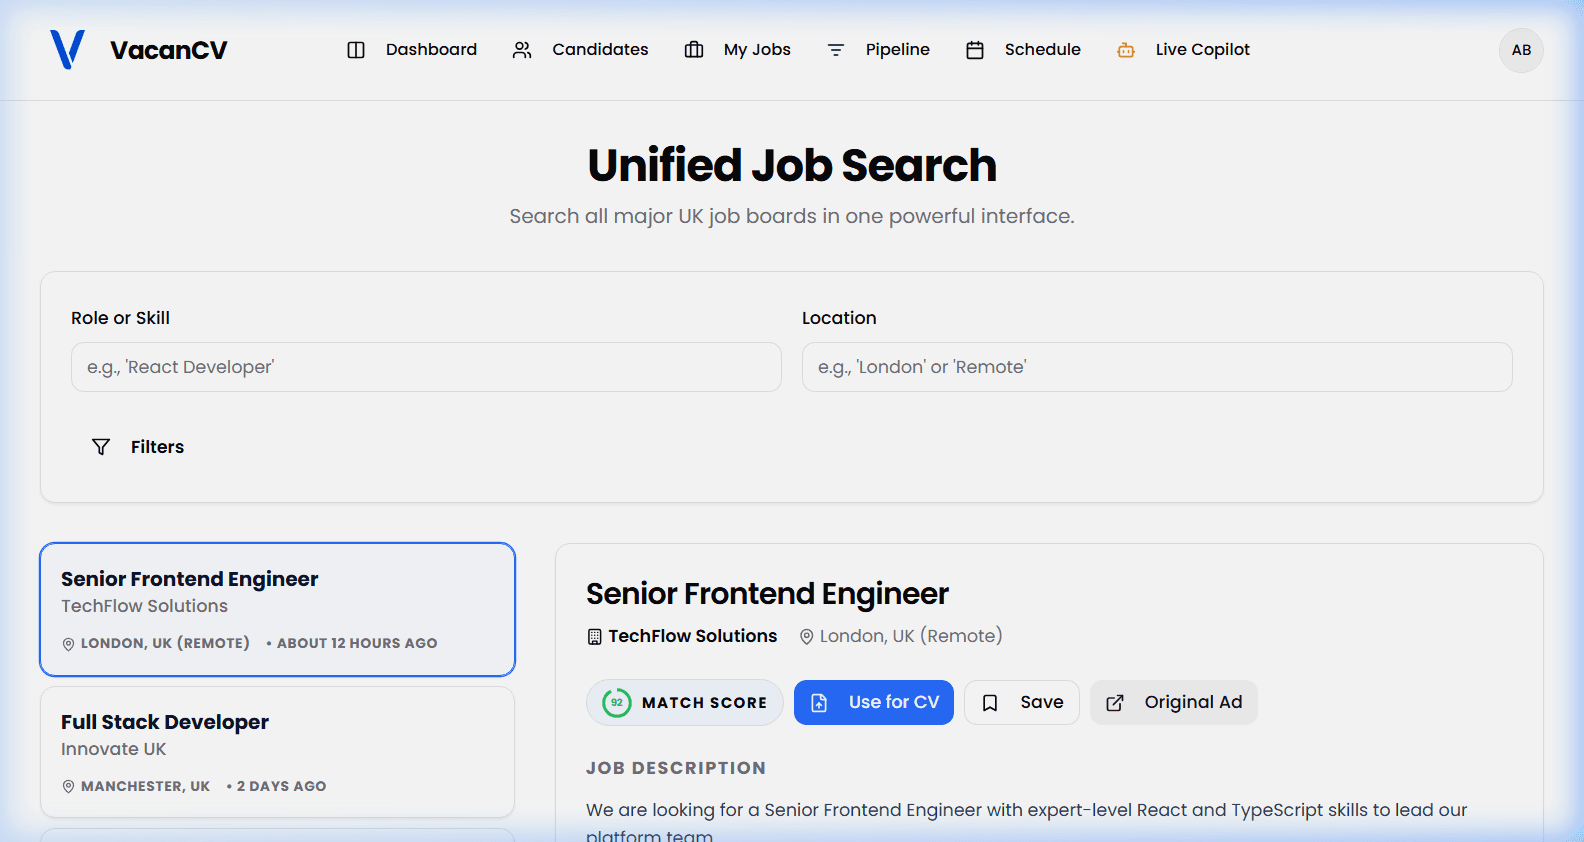Expand the Filters section

137,447
